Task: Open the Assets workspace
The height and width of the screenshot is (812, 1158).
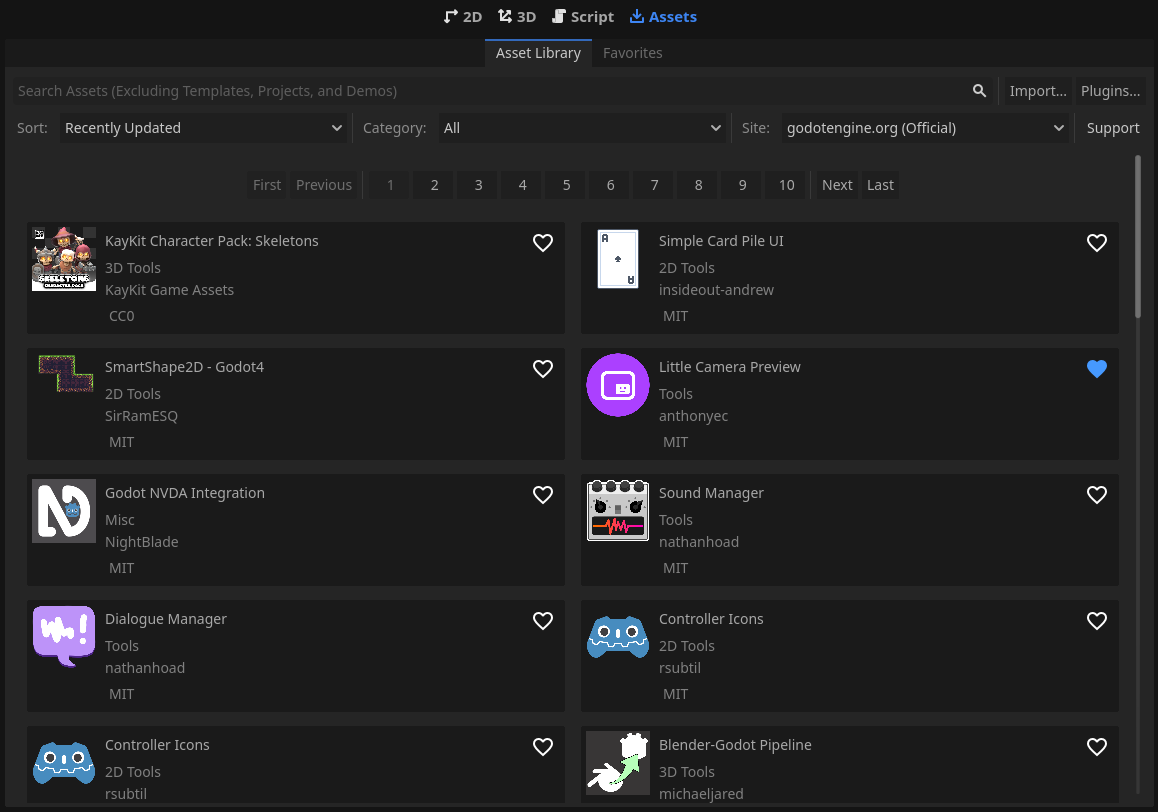Action: click(x=662, y=16)
